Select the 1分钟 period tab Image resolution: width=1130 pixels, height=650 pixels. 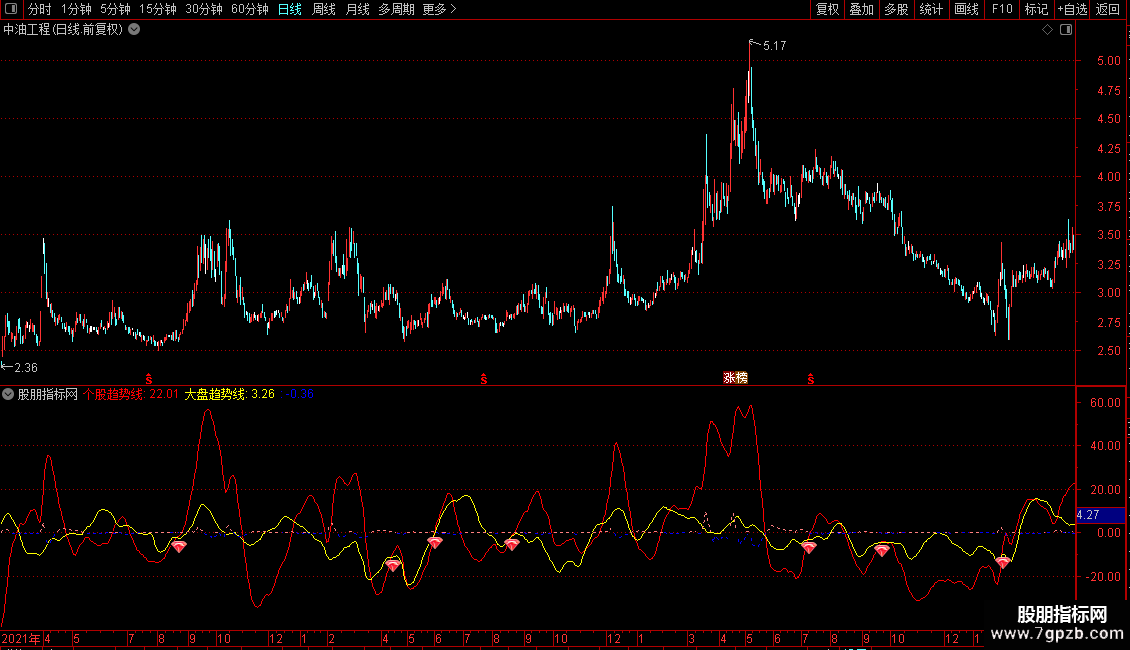pos(76,9)
